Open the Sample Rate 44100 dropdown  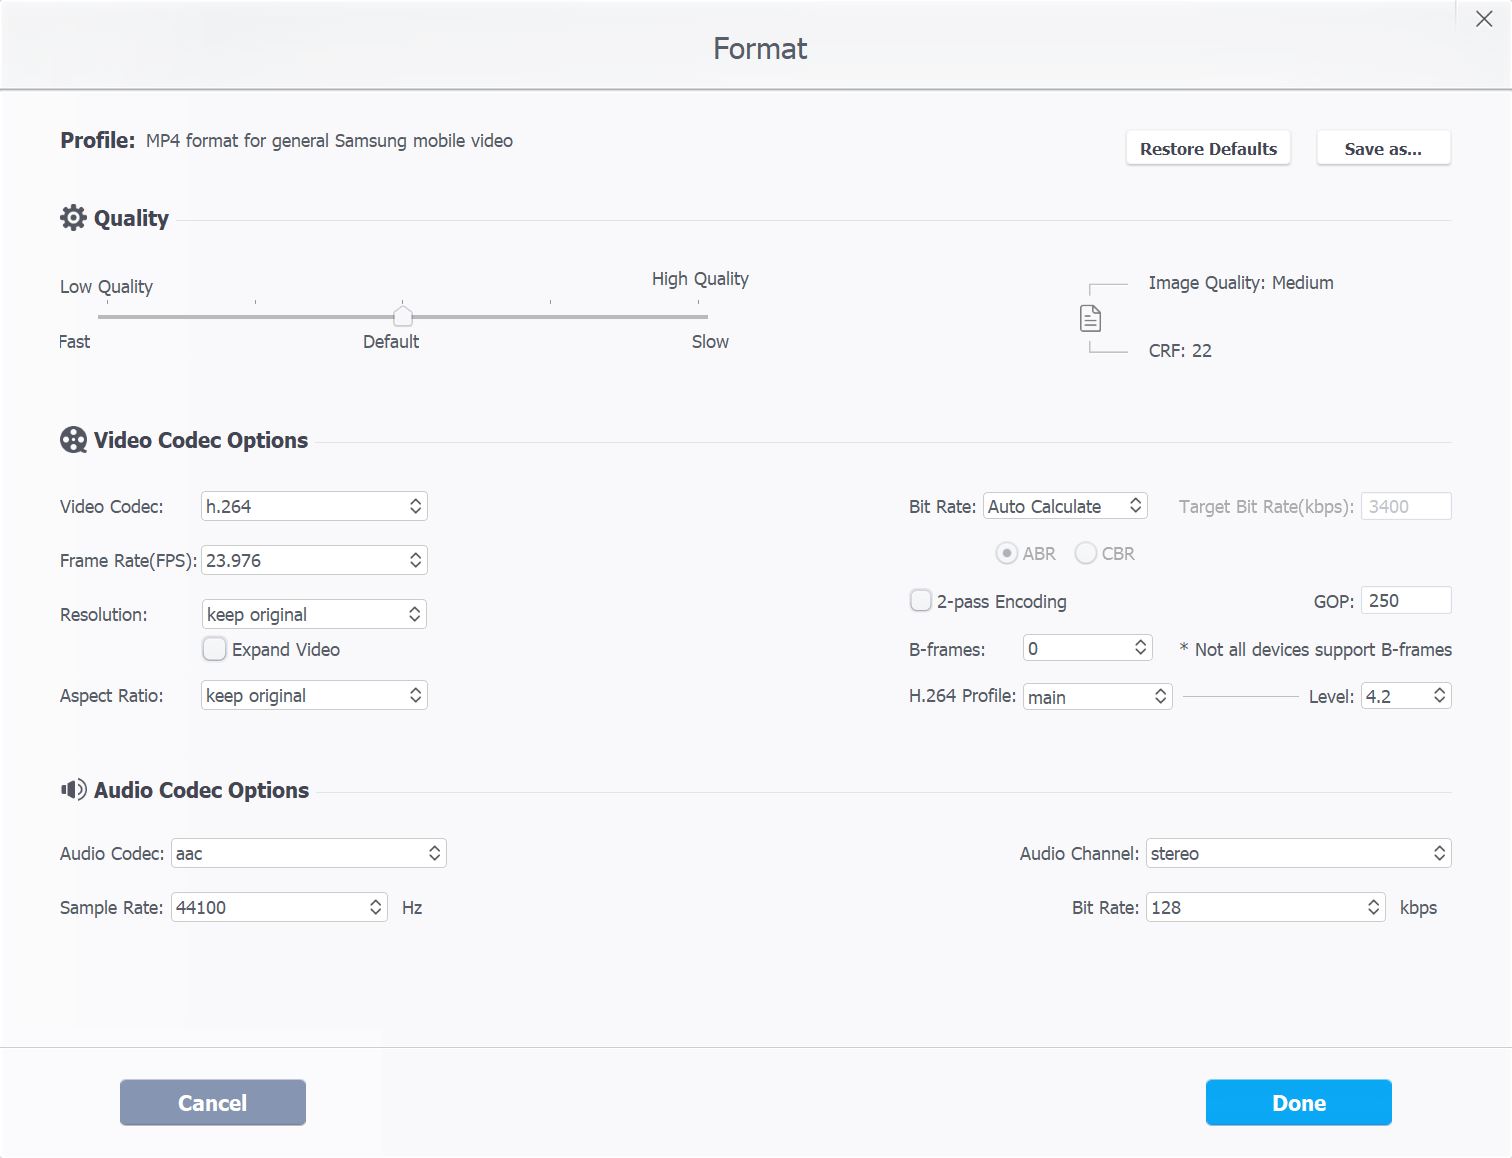(279, 907)
